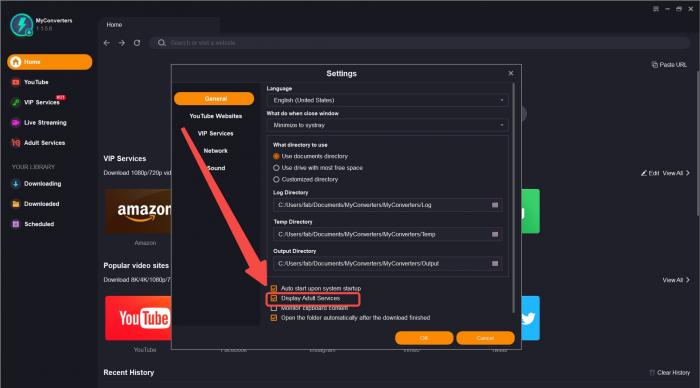Open the close window behavior dropdown
The image size is (700, 388).
[x=388, y=125]
